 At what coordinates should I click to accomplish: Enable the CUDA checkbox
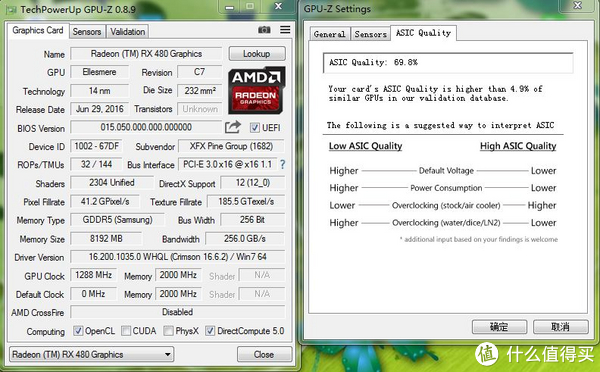click(x=126, y=331)
